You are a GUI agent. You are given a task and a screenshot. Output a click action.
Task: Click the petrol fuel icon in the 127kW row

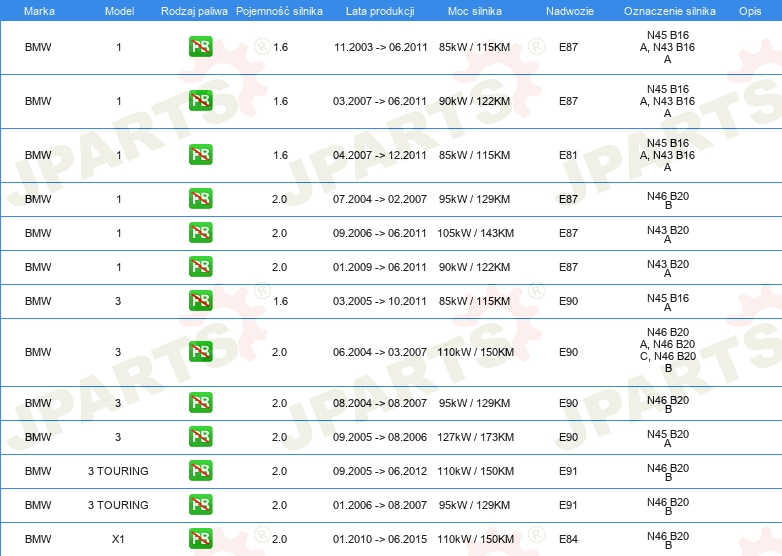[200, 436]
